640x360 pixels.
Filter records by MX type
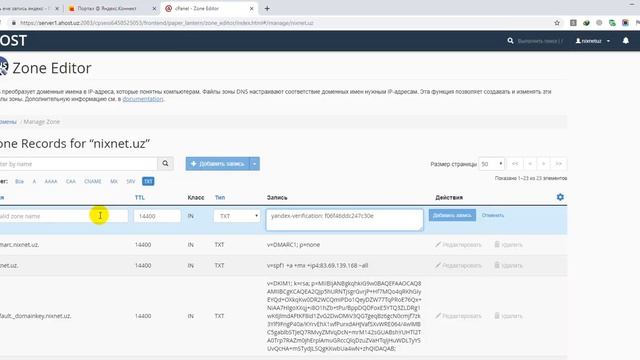pyautogui.click(x=114, y=181)
